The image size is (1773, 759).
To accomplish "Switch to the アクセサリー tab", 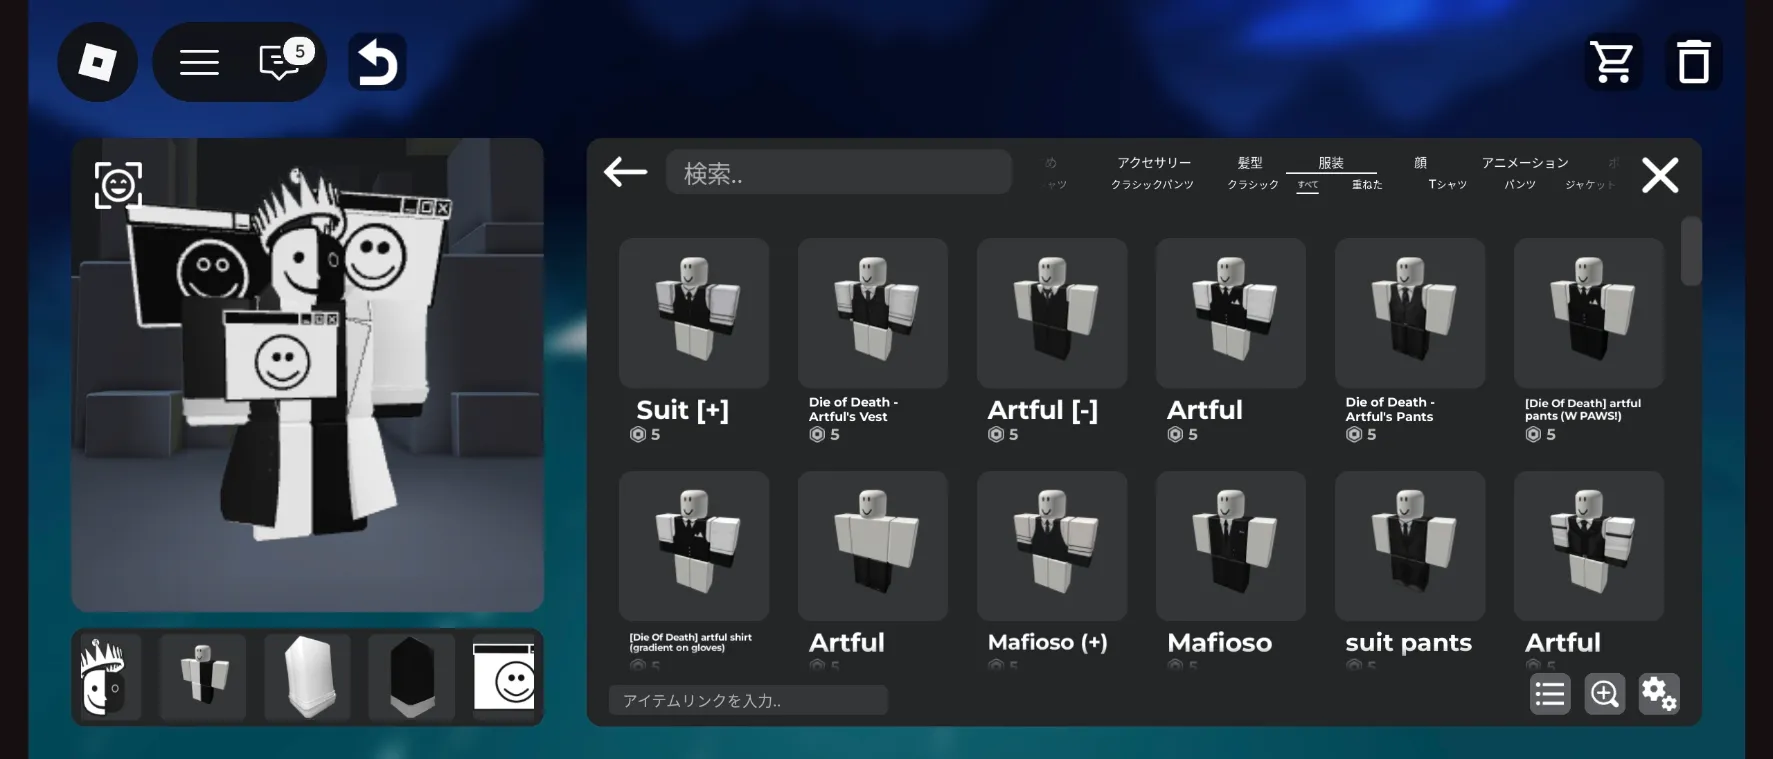I will click(x=1154, y=162).
